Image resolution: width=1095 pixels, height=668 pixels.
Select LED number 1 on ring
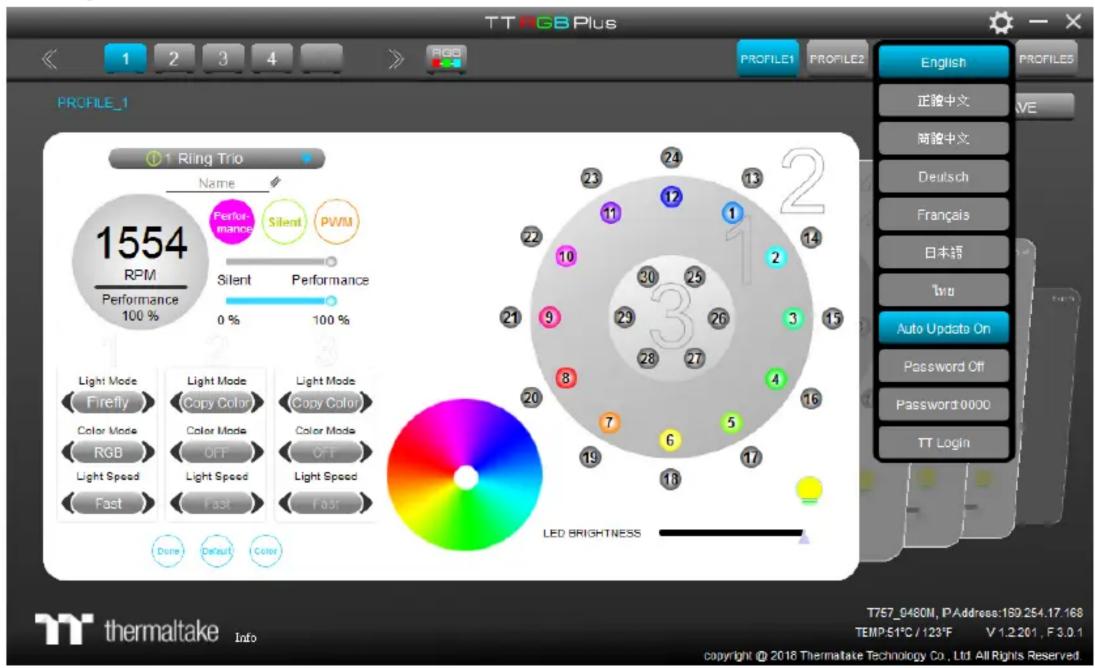[732, 212]
